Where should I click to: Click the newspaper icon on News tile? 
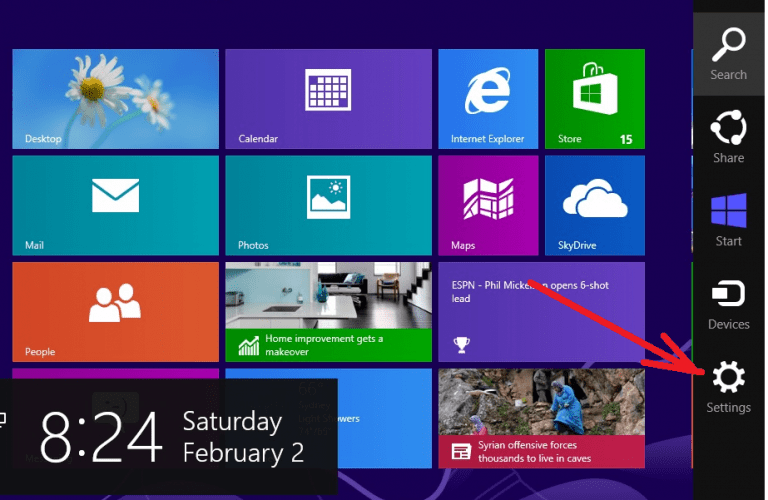[x=461, y=452]
